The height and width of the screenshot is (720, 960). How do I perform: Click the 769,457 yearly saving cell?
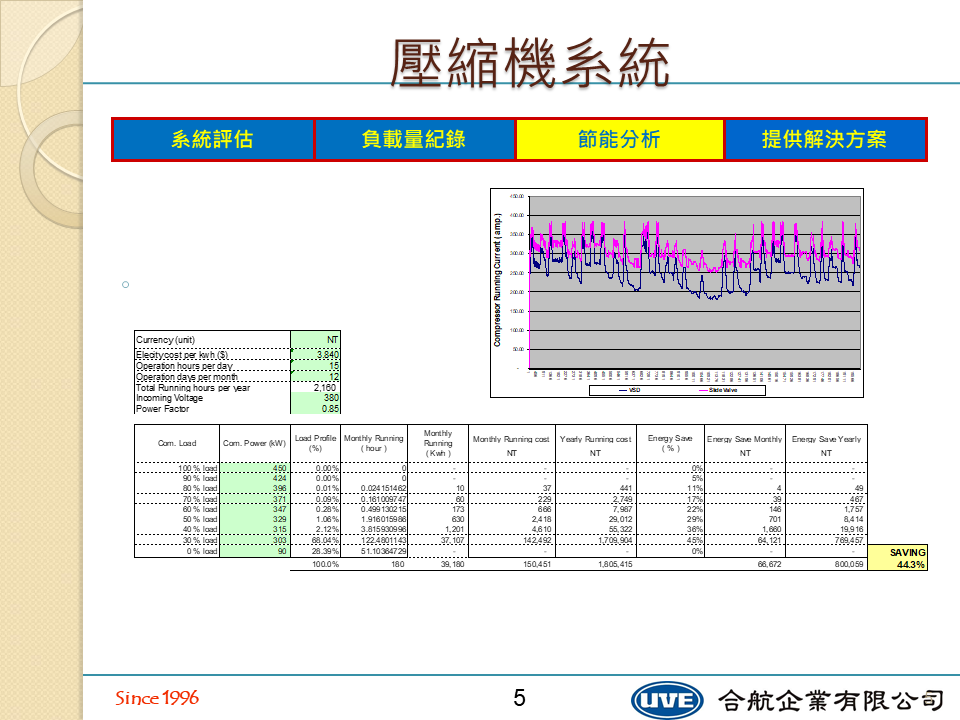coord(826,540)
